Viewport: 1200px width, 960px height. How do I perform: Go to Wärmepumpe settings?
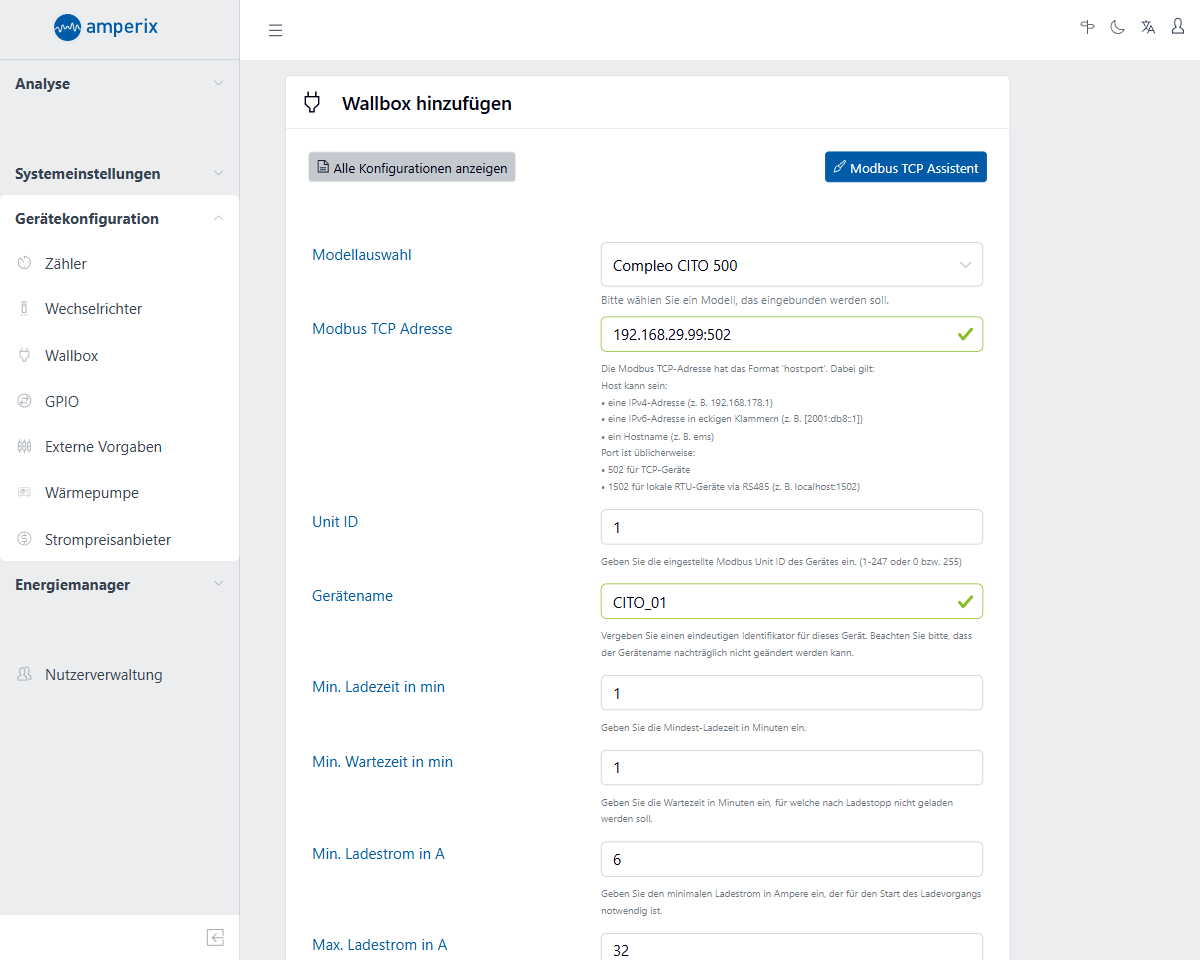tap(91, 493)
